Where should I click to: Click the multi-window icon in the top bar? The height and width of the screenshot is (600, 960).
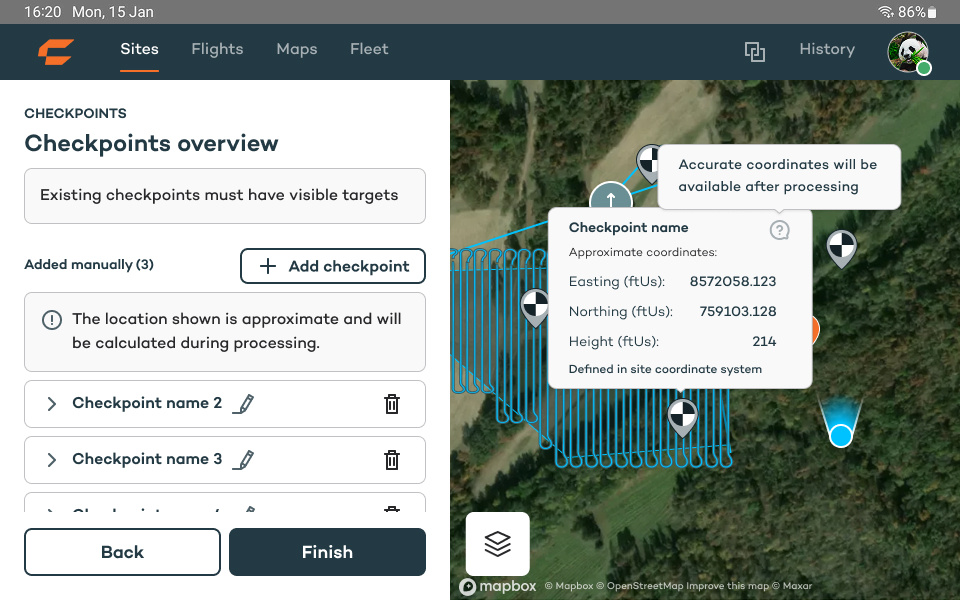pos(755,51)
